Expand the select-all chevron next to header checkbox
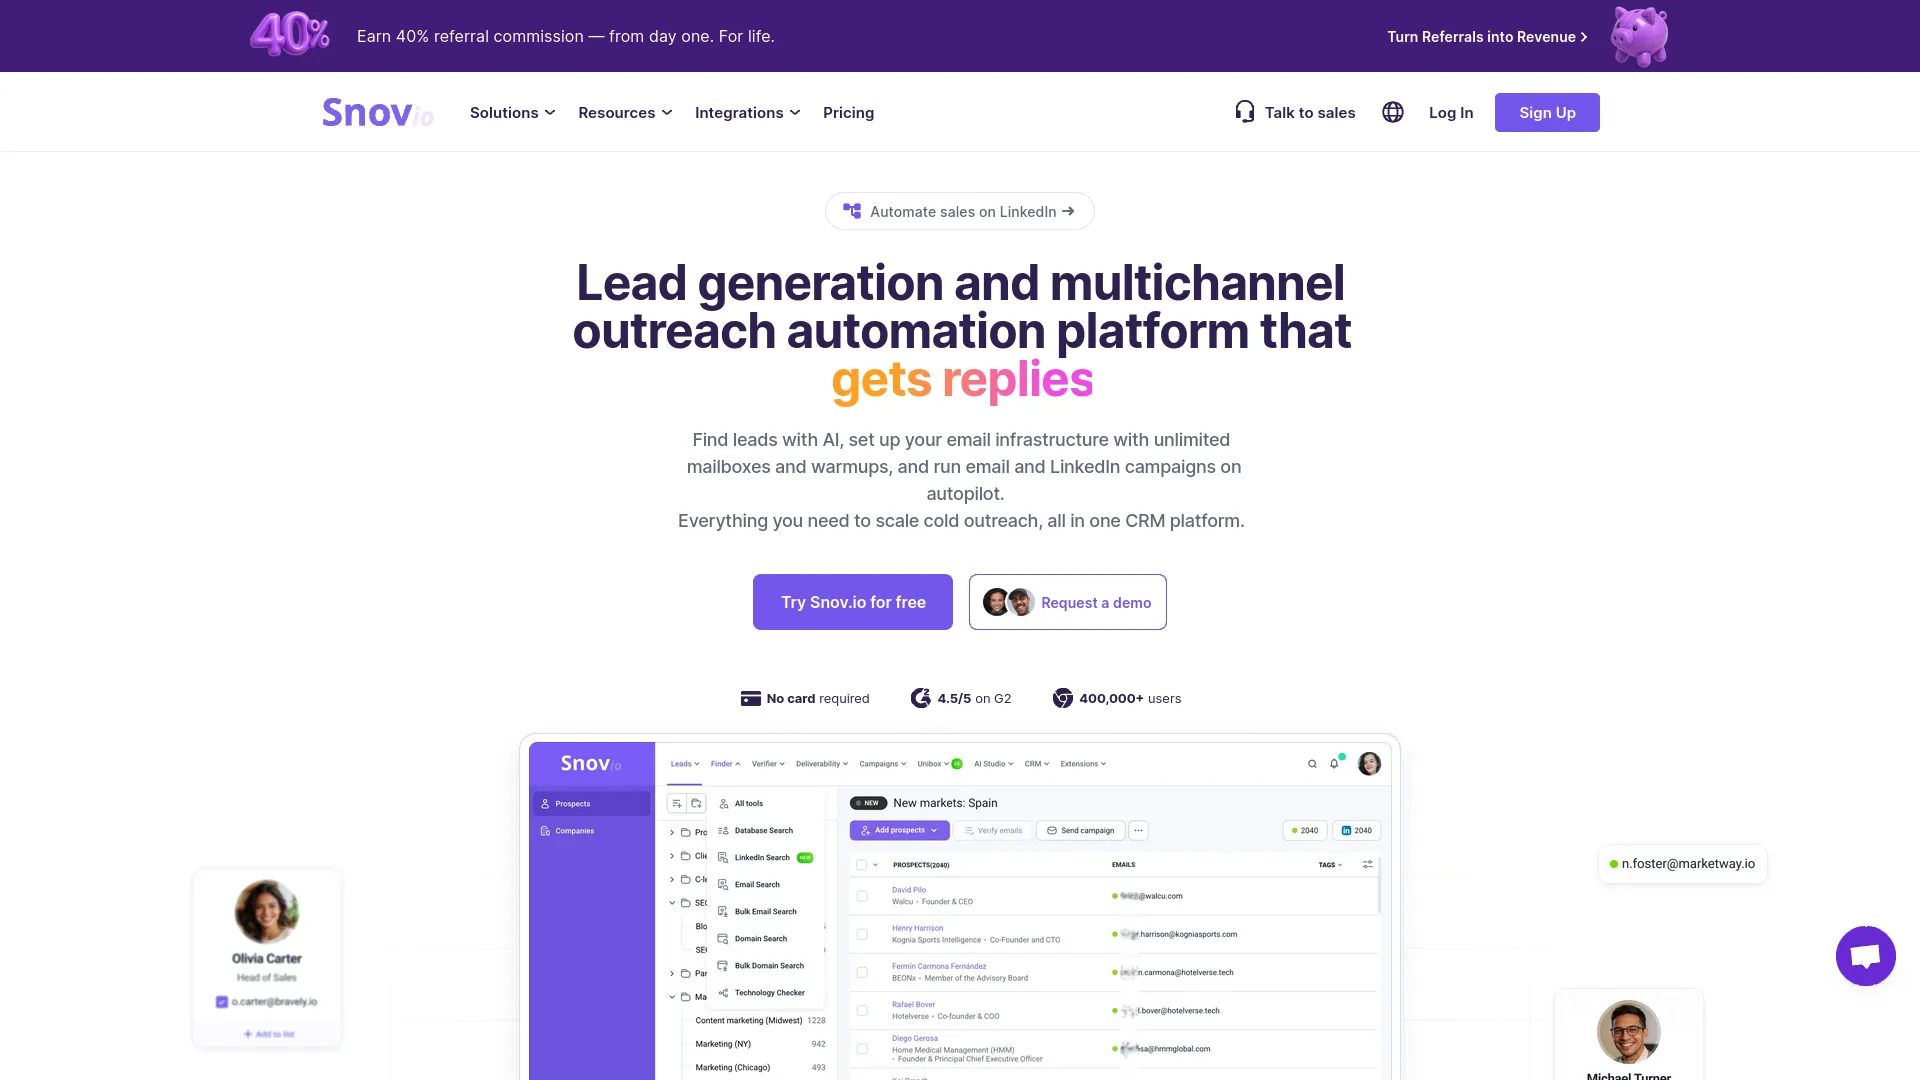Viewport: 1920px width, 1080px height. (875, 865)
